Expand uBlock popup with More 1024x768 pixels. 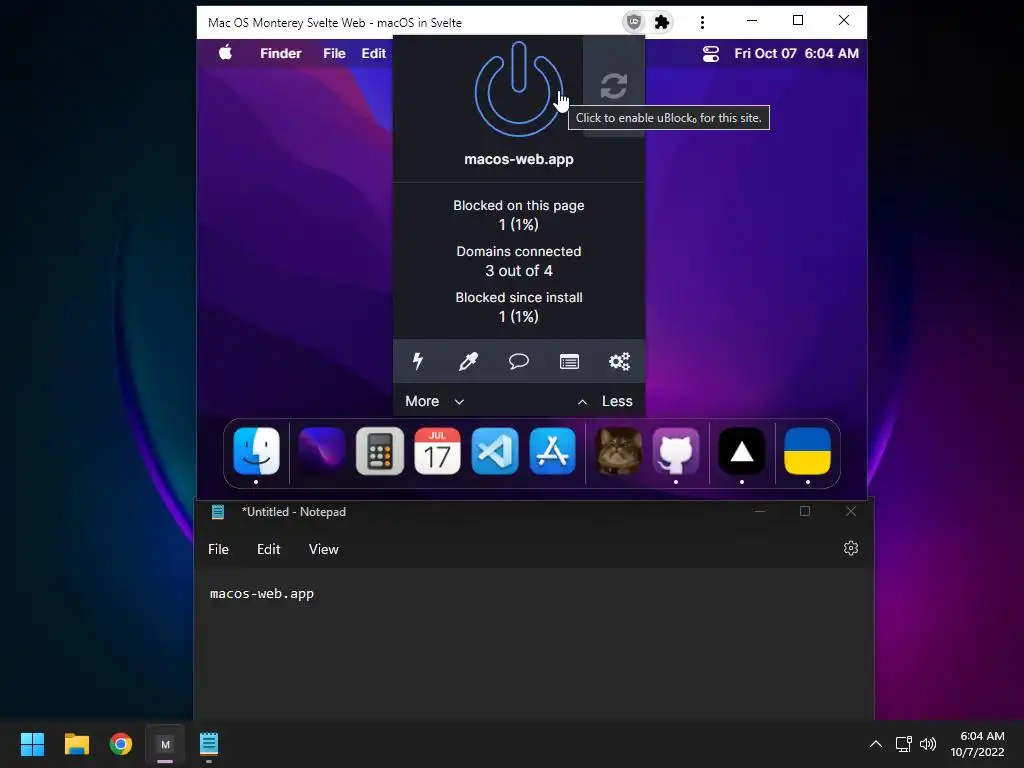pyautogui.click(x=434, y=401)
